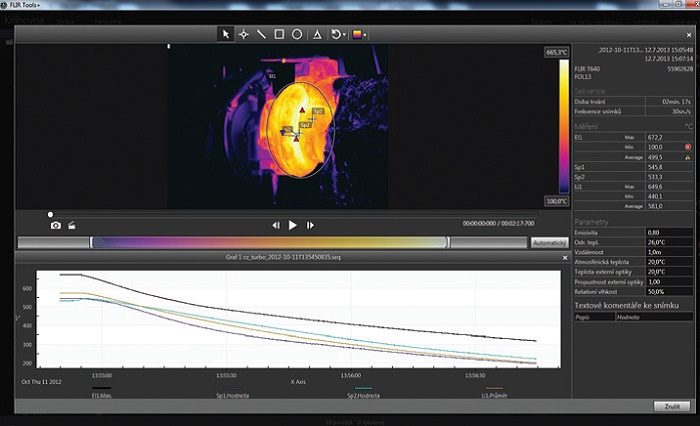700x426 pixels.
Task: Click the Sp2.Hodnota legend entry
Action: click(x=363, y=393)
